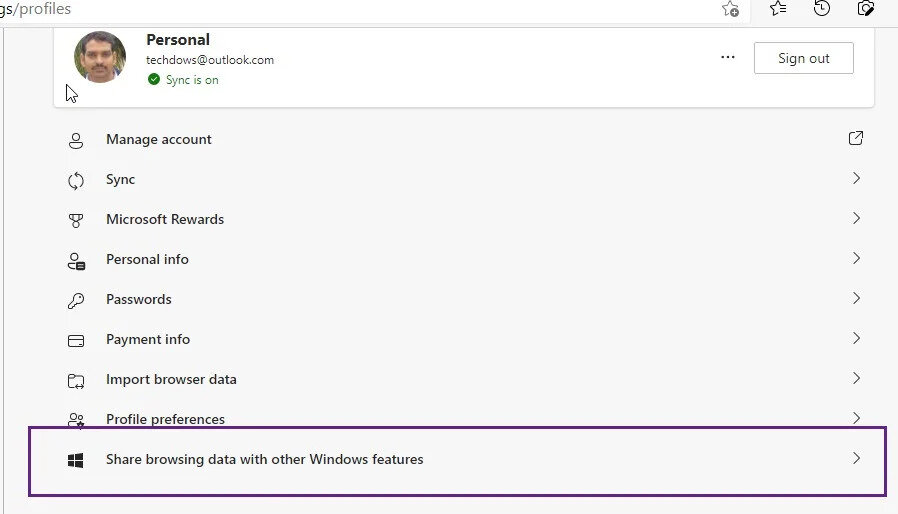Viewport: 898px width, 514px height.
Task: Open Manage account external link icon
Action: pyautogui.click(x=856, y=138)
